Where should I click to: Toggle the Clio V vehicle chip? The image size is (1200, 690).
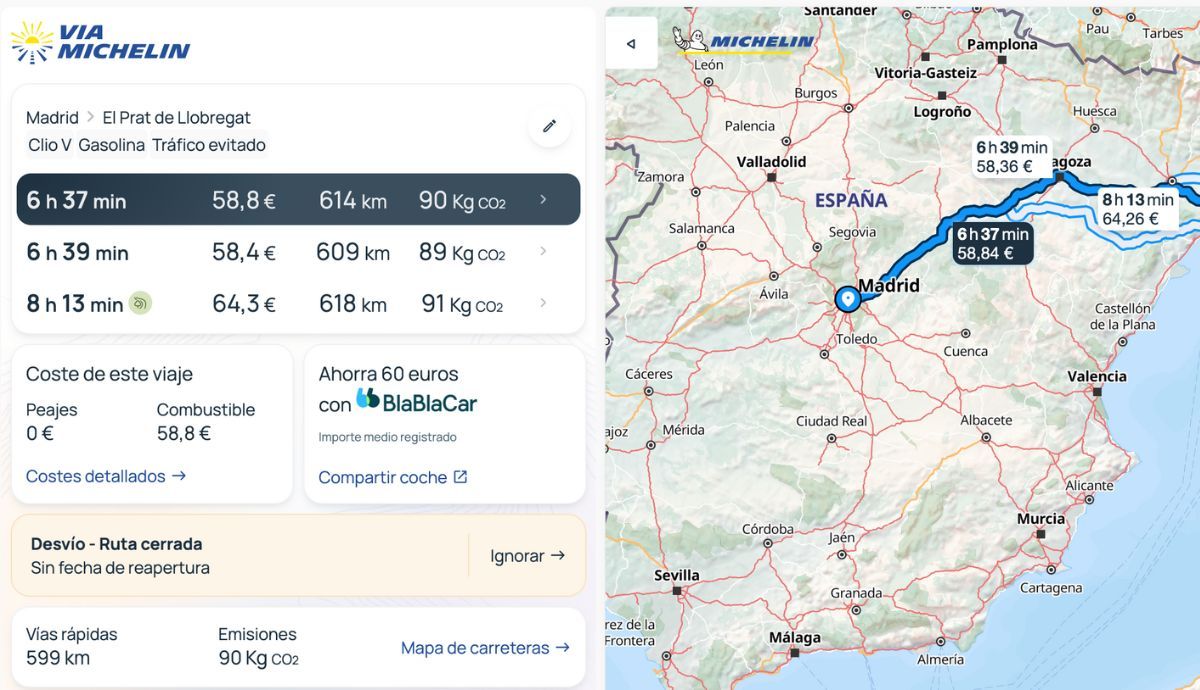(48, 145)
